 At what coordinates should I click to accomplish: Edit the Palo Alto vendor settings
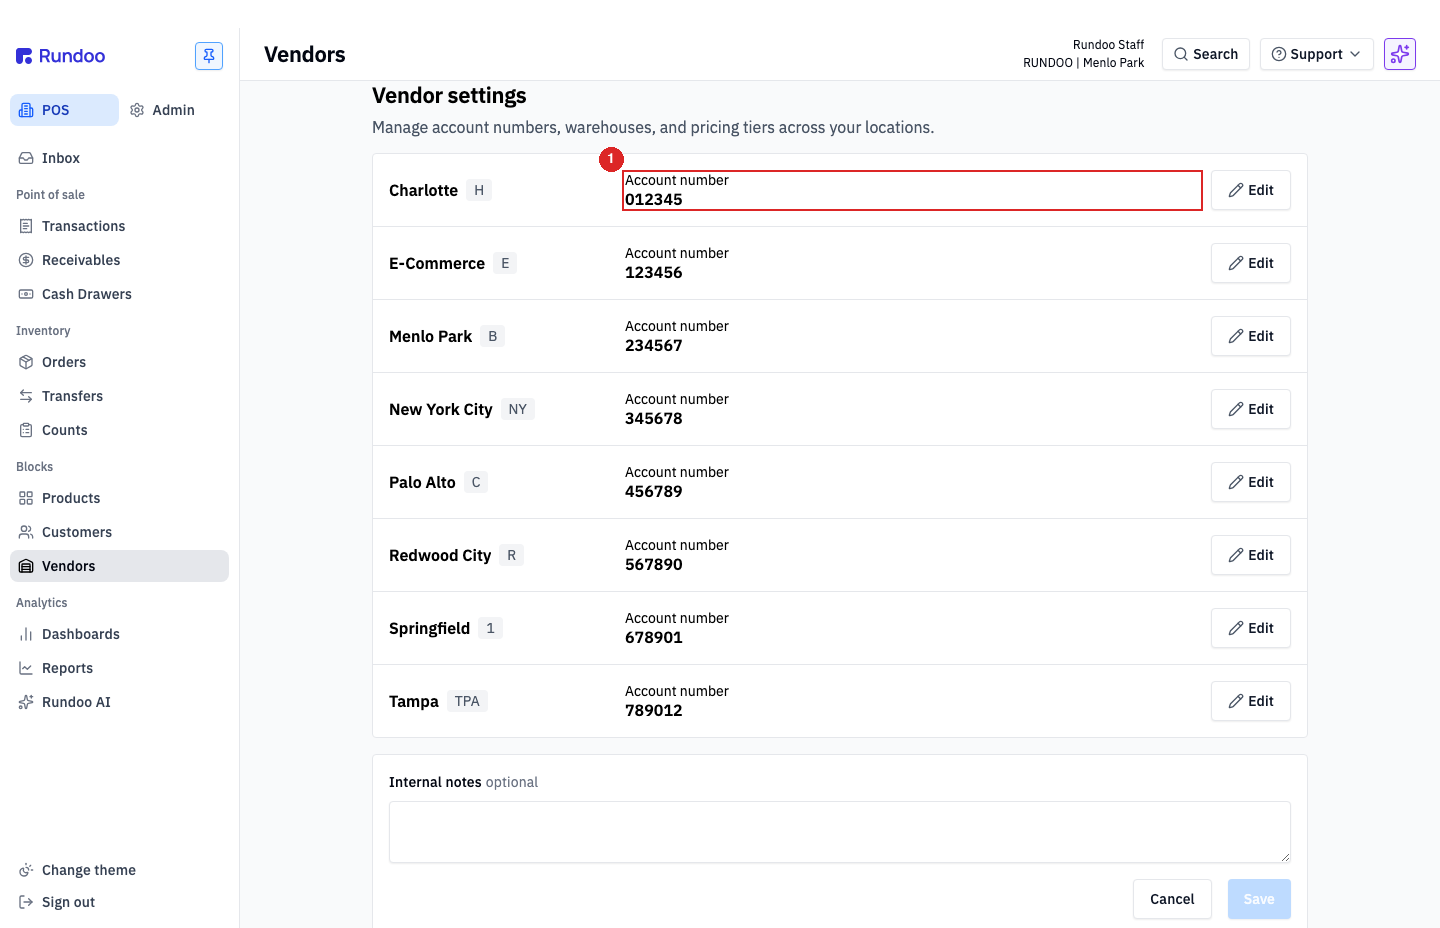point(1251,482)
